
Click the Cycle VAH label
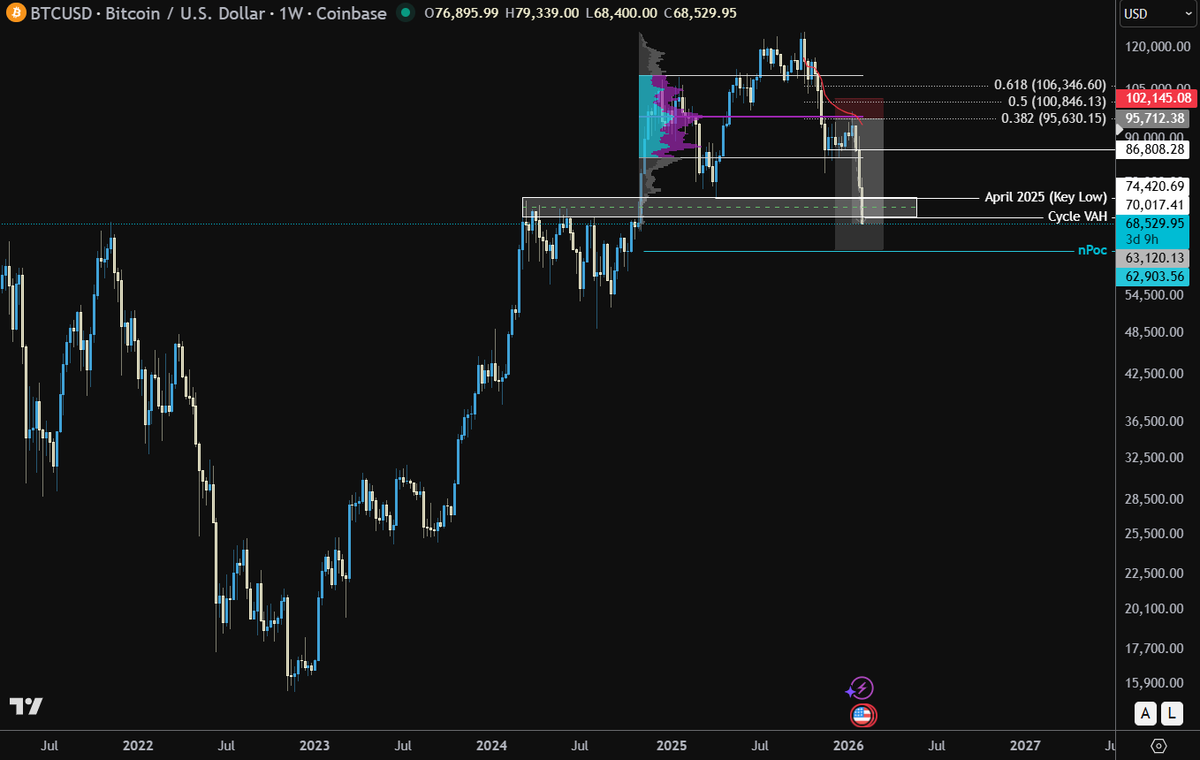pos(1077,217)
